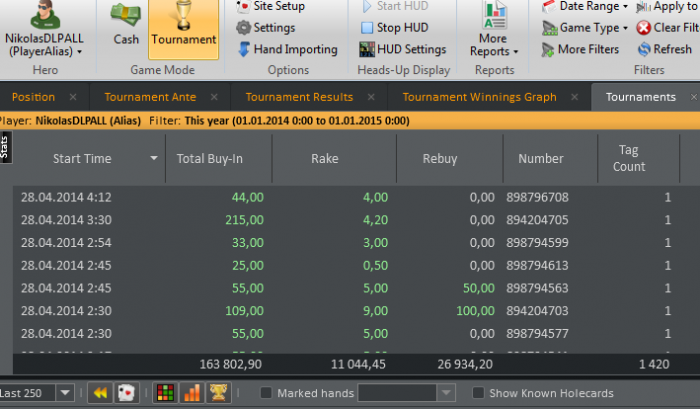Select Tournament game mode
700x409 pixels.
[x=183, y=28]
